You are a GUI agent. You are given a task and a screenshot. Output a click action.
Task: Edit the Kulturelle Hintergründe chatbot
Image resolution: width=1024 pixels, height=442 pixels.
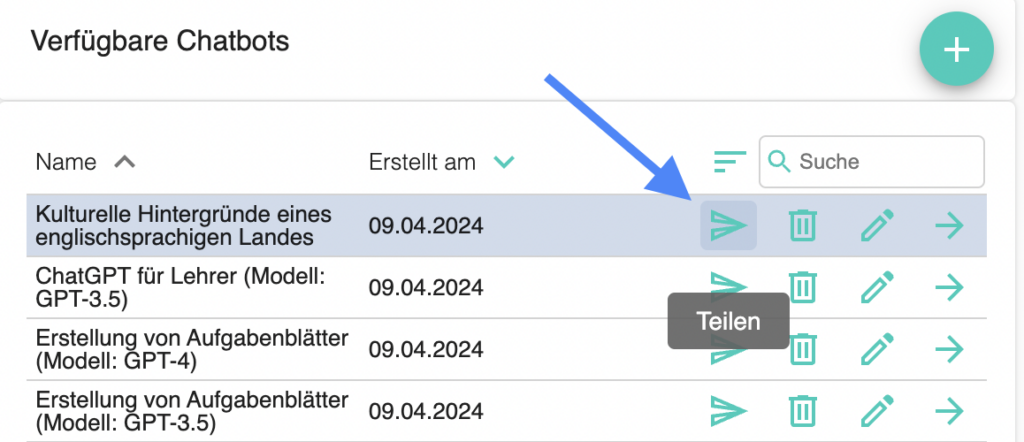[876, 226]
